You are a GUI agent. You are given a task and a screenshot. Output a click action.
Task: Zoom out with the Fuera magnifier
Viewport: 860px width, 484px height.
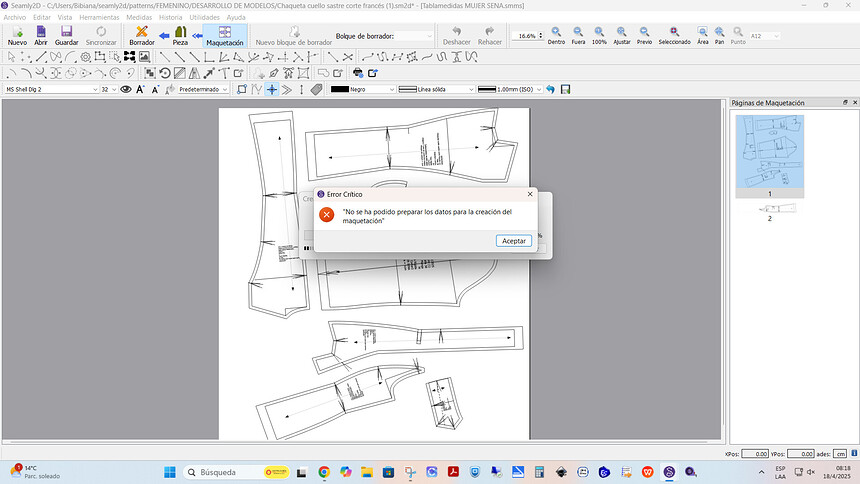tap(578, 36)
